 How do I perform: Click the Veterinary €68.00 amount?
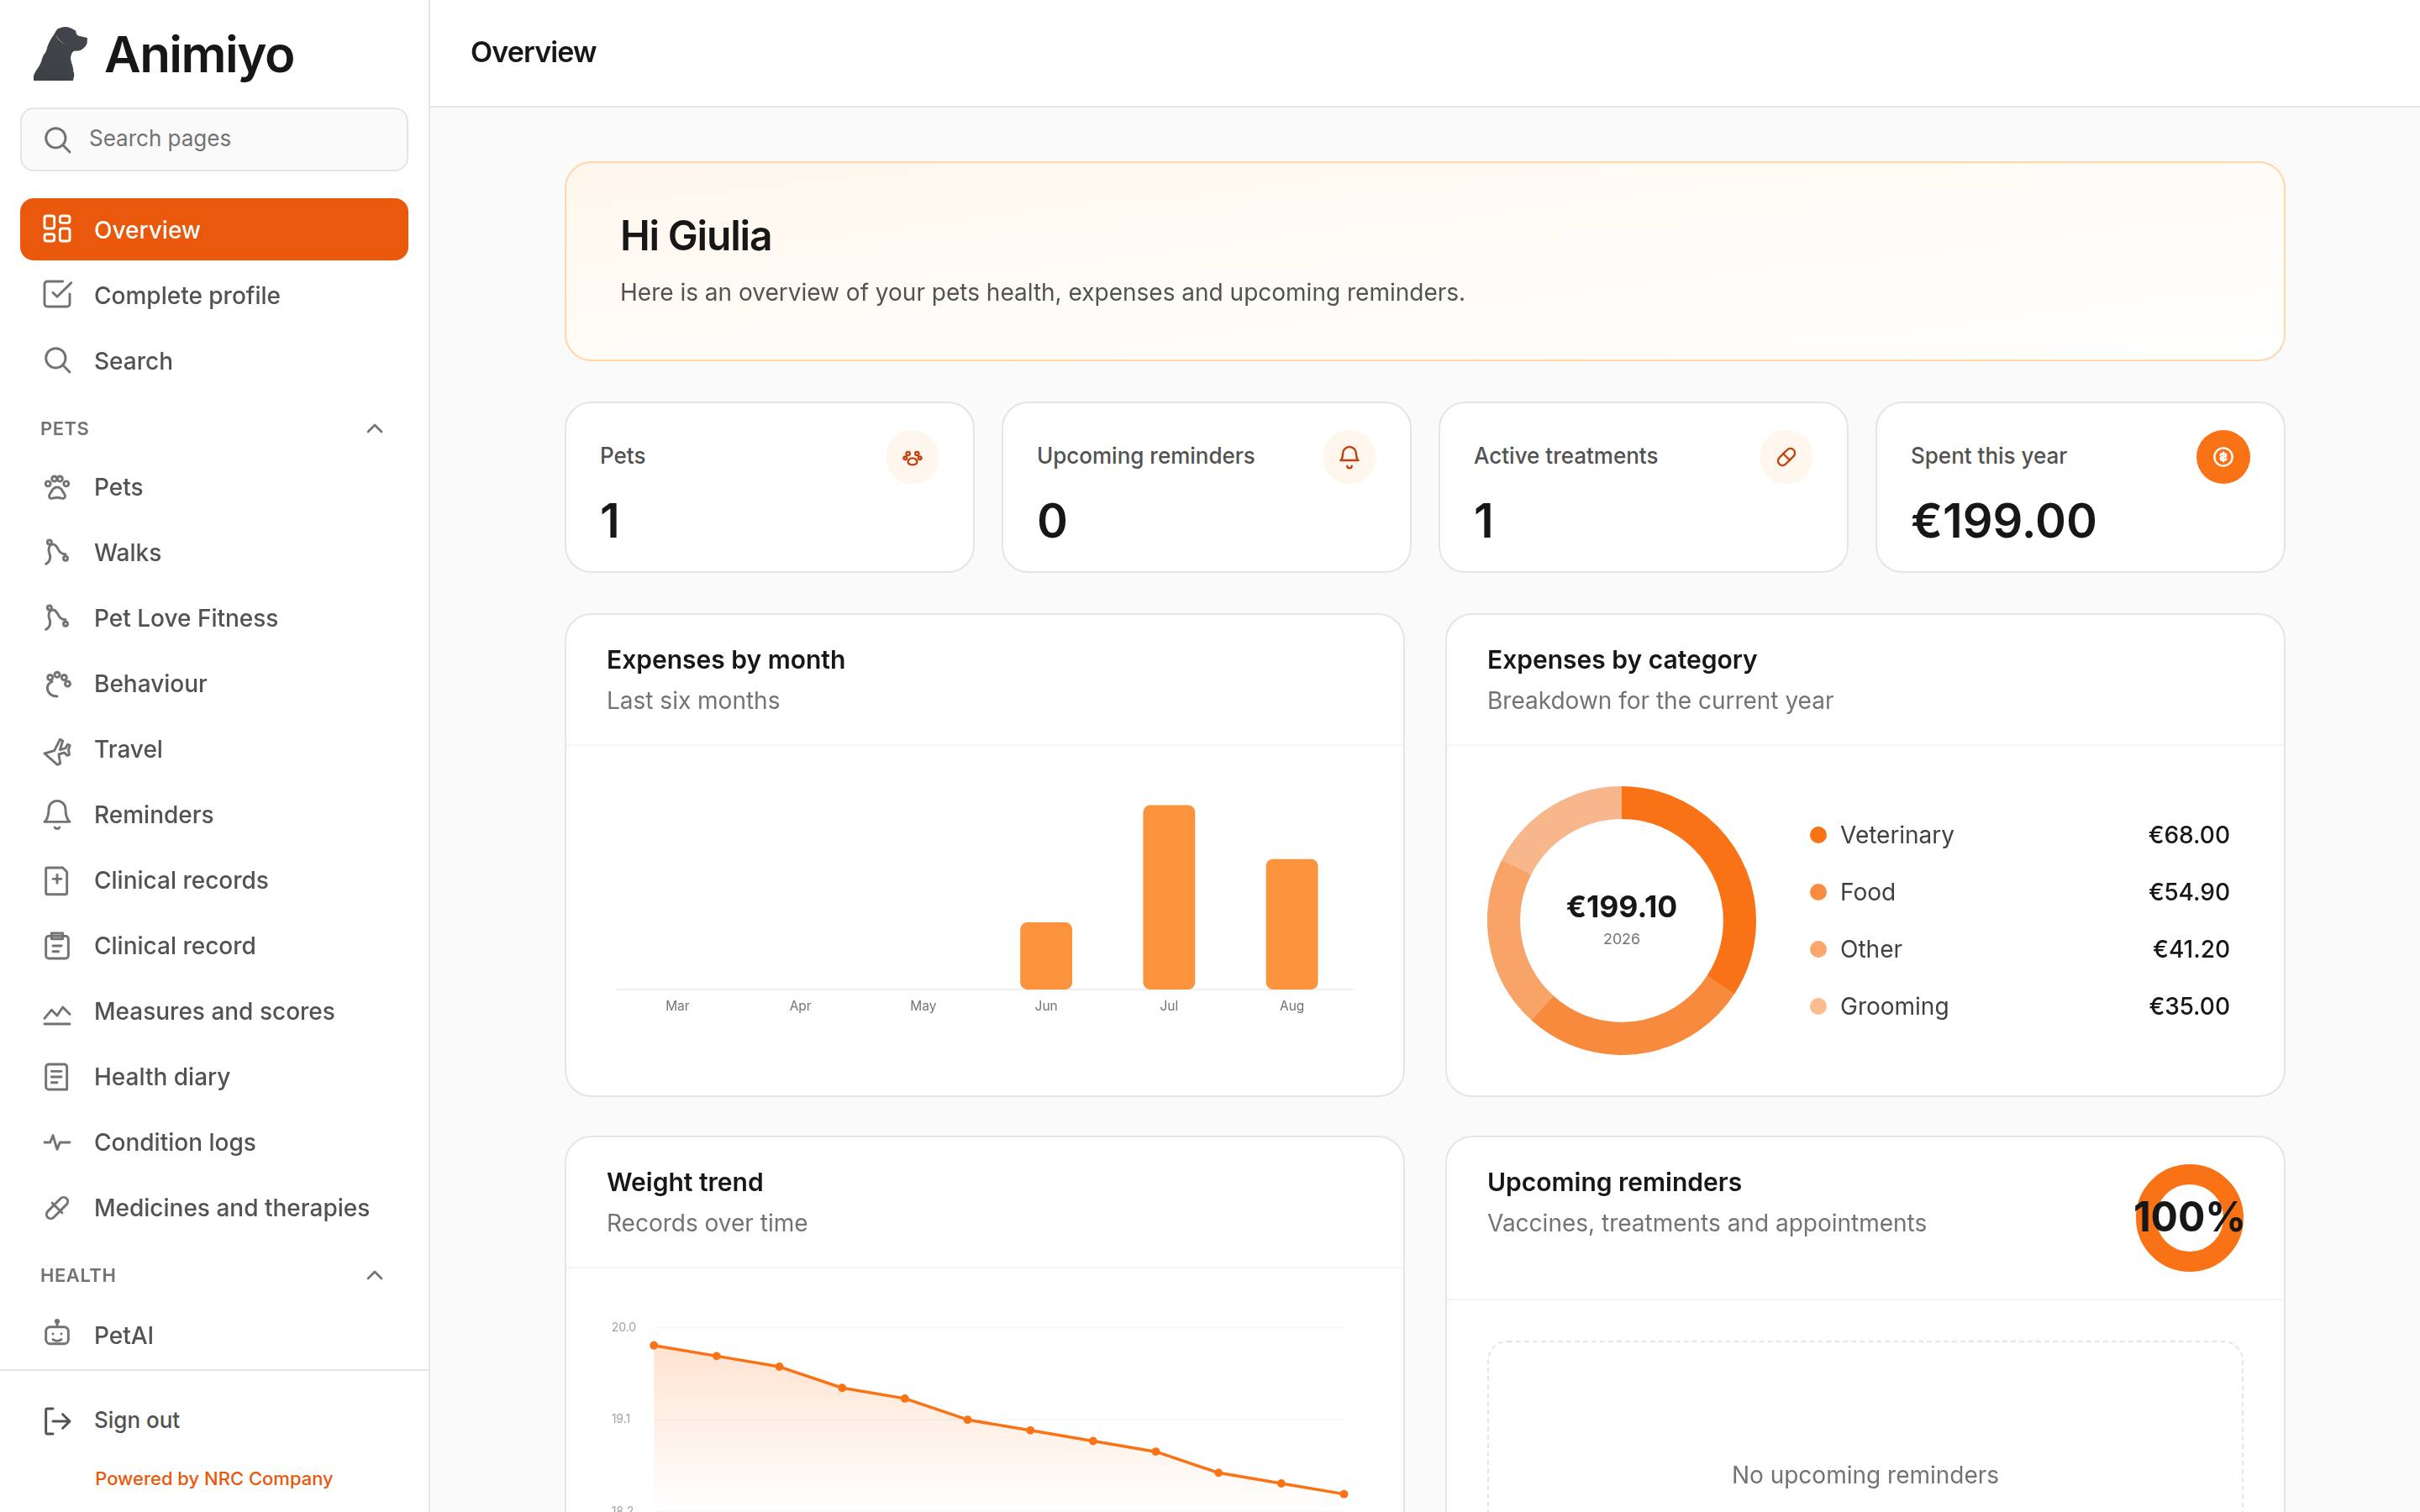(x=2189, y=835)
